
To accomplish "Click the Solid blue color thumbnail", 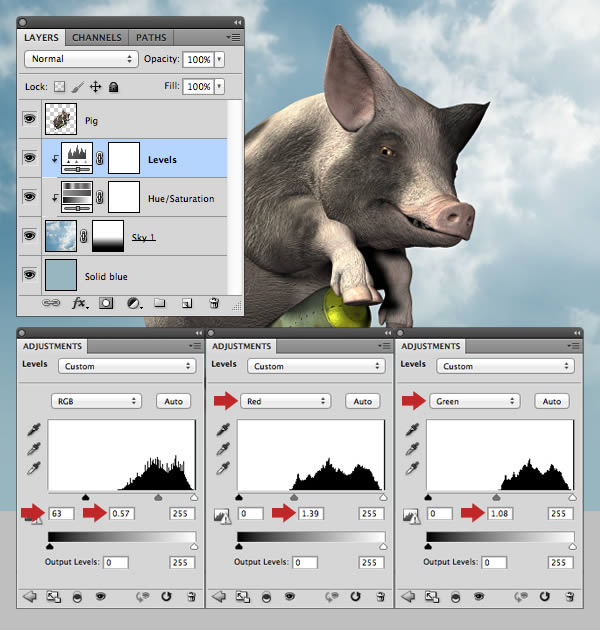I will click(61, 275).
